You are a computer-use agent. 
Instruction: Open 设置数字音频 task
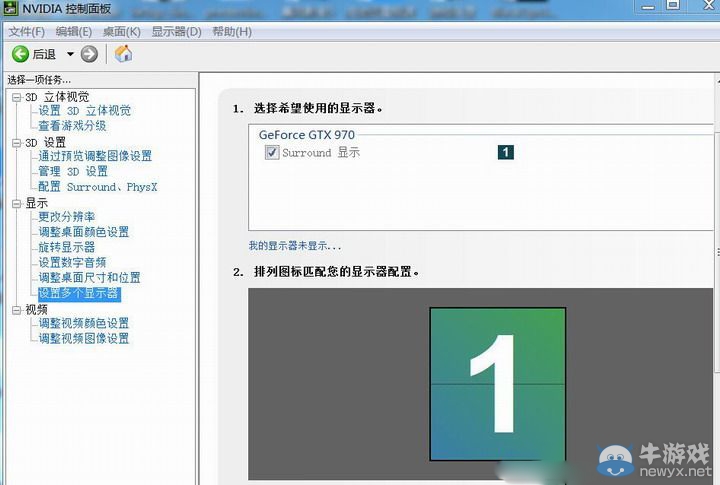pos(72,262)
